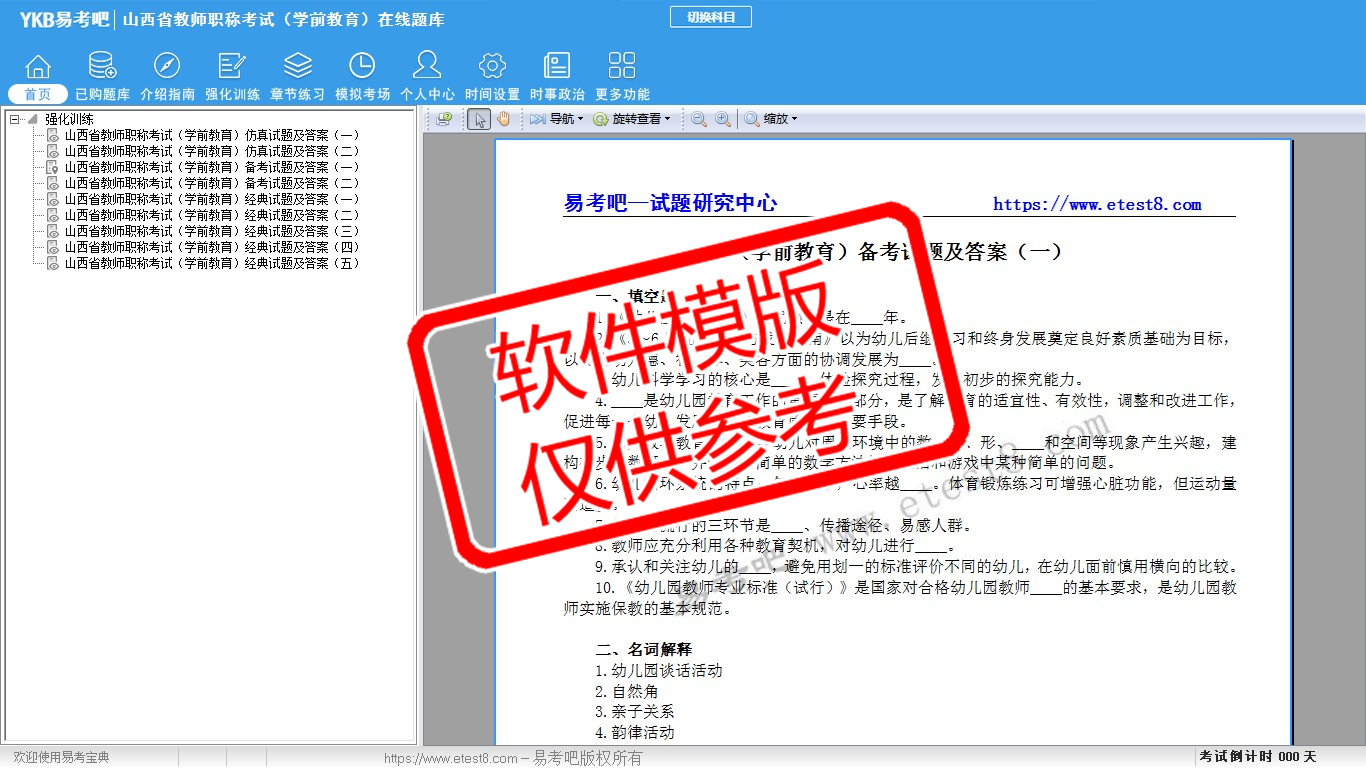Click line 4. 韵律活动
Screen dimensions: 1366x768
click(634, 733)
